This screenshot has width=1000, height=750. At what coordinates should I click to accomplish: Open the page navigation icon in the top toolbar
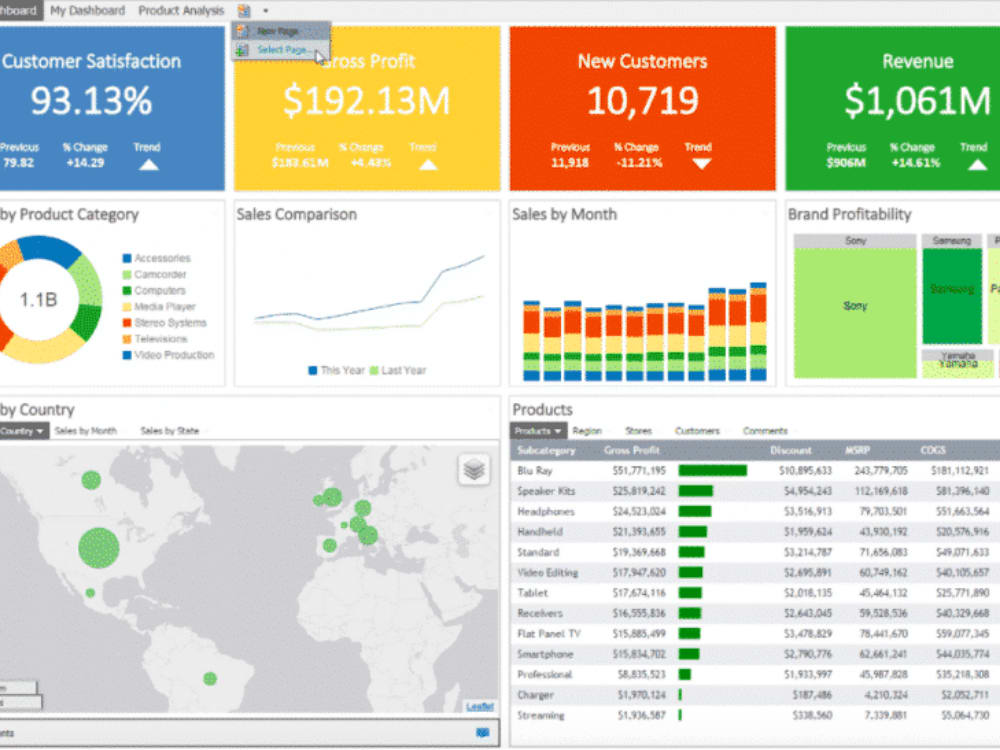click(243, 9)
